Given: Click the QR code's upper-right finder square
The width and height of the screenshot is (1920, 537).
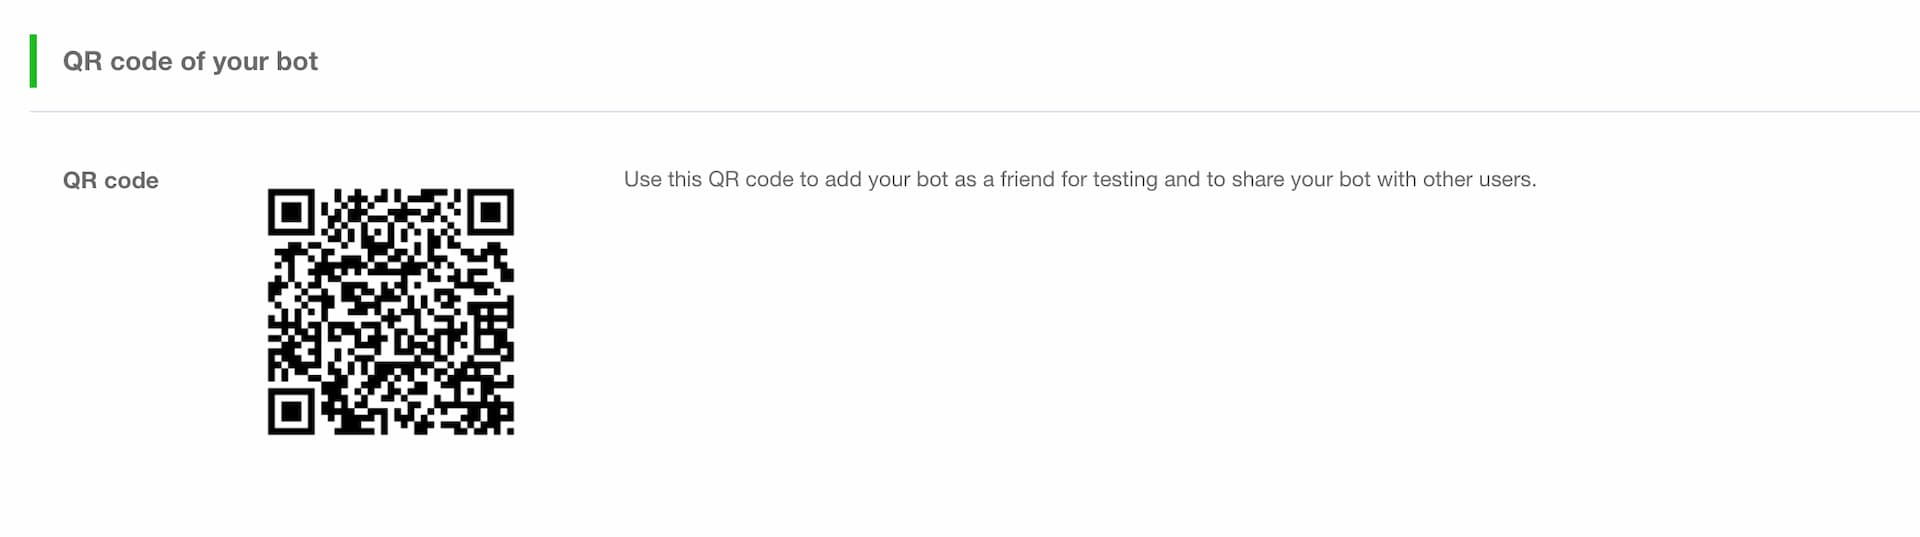Looking at the screenshot, I should [490, 212].
